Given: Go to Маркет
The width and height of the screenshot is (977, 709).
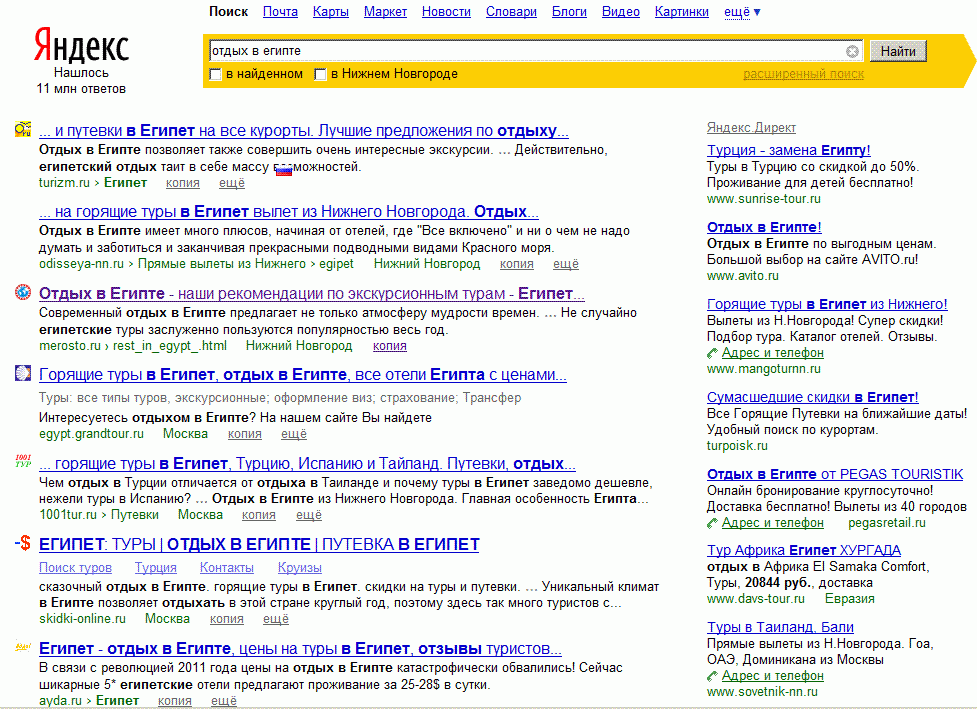Looking at the screenshot, I should coord(385,12).
